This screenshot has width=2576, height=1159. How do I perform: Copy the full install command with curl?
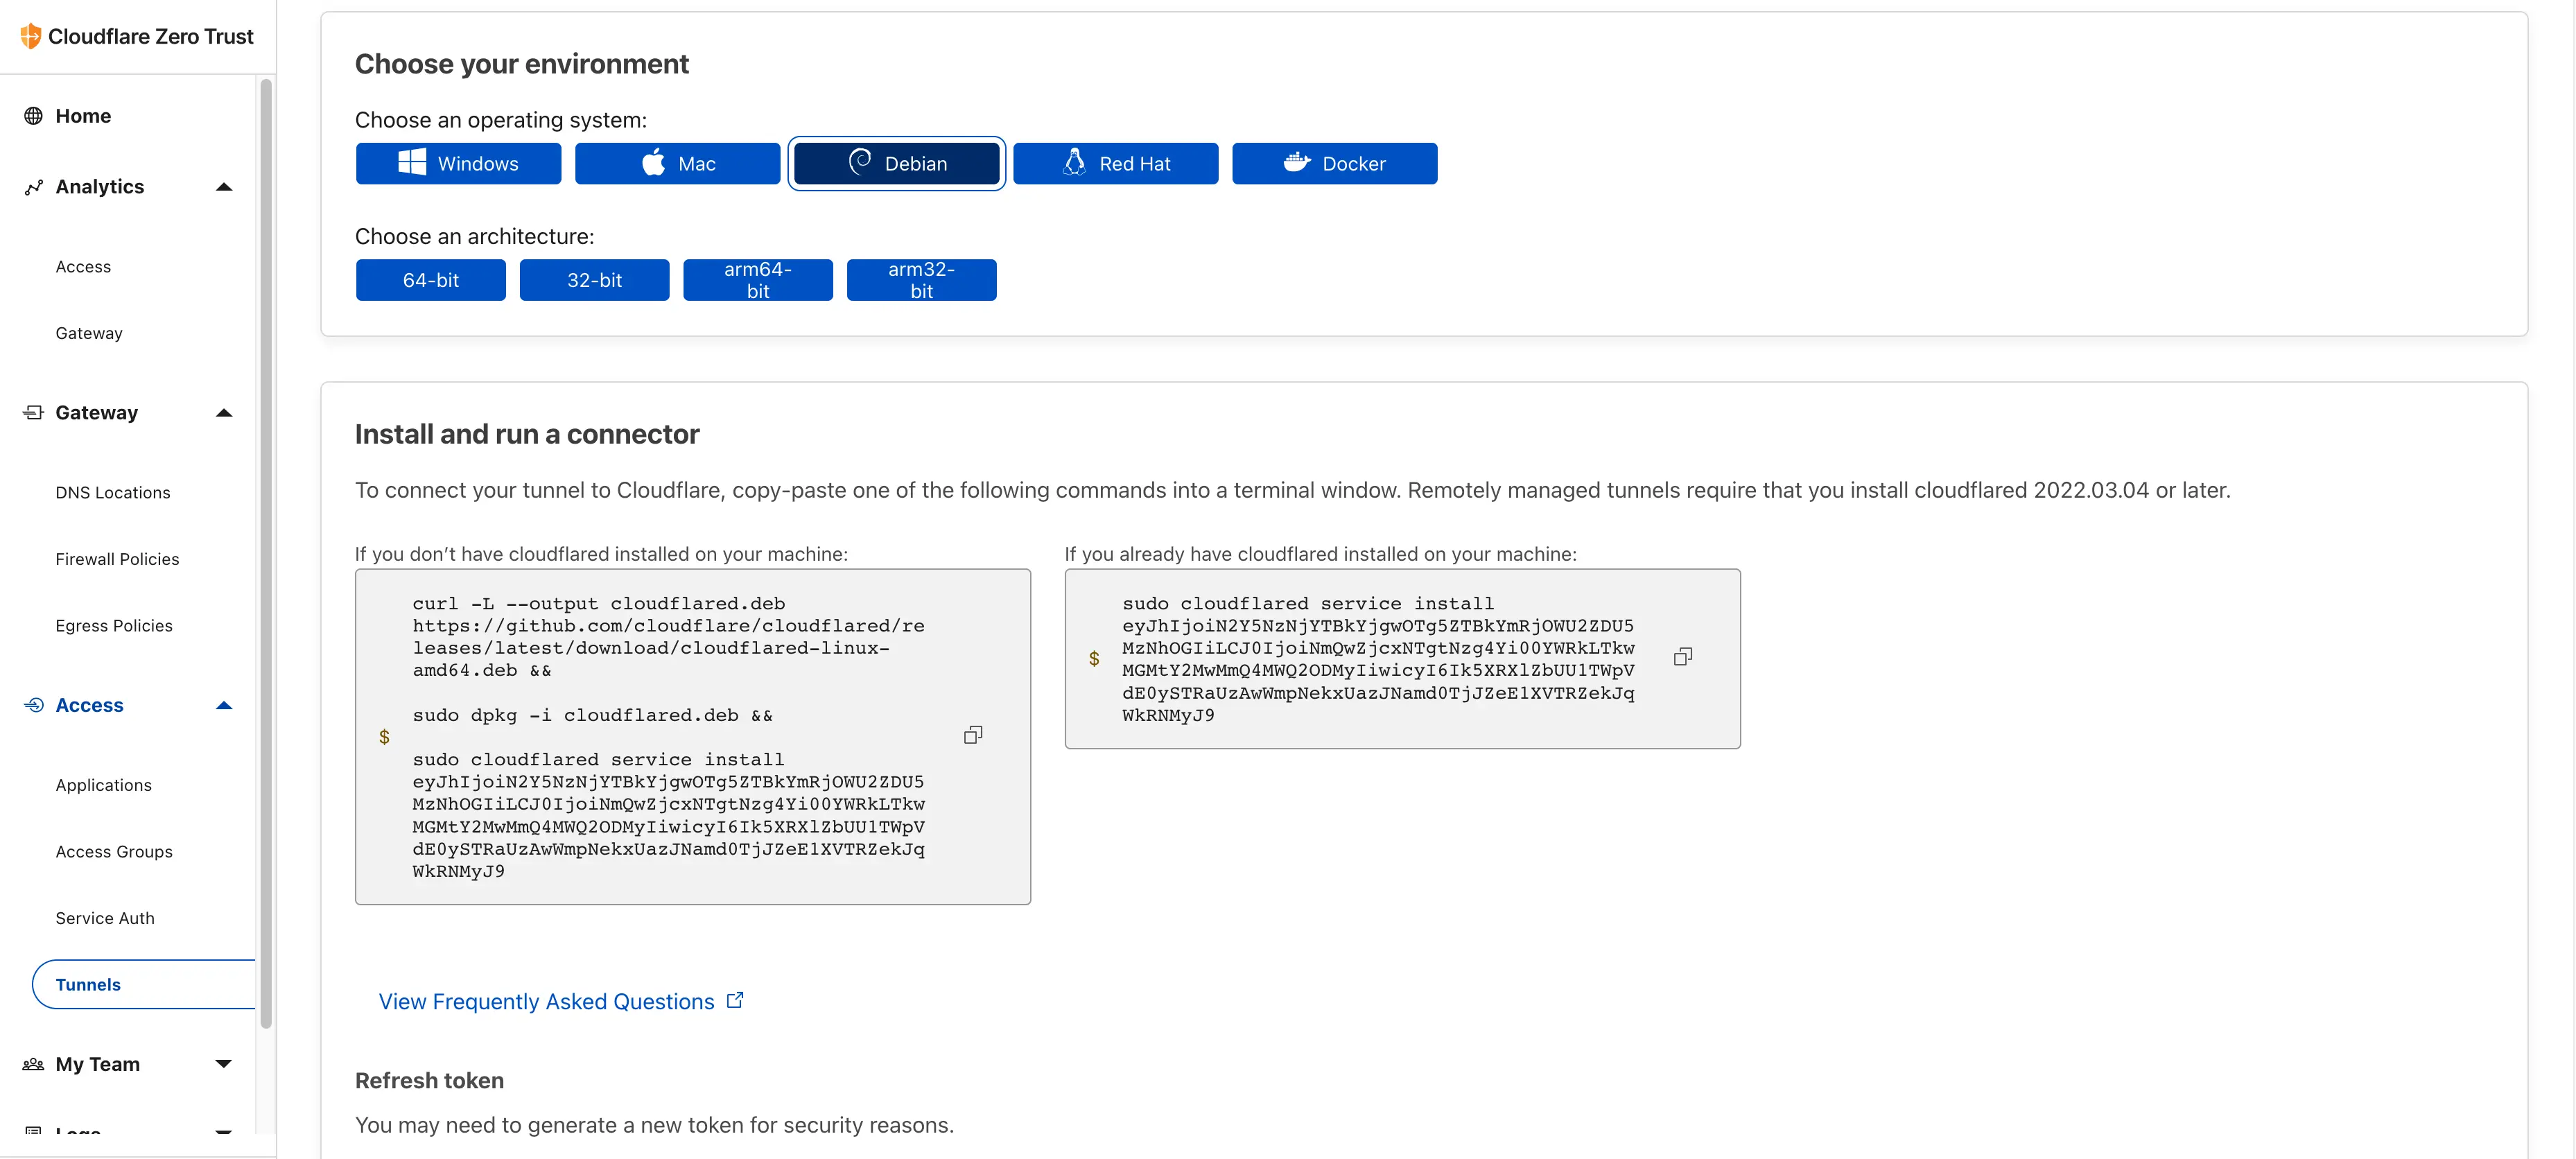tap(973, 735)
